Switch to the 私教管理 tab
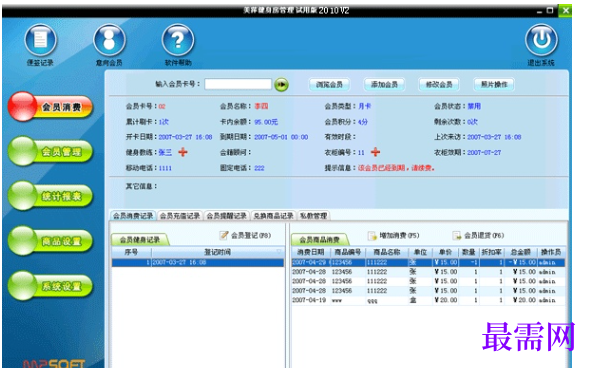The height and width of the screenshot is (368, 594). [x=313, y=216]
